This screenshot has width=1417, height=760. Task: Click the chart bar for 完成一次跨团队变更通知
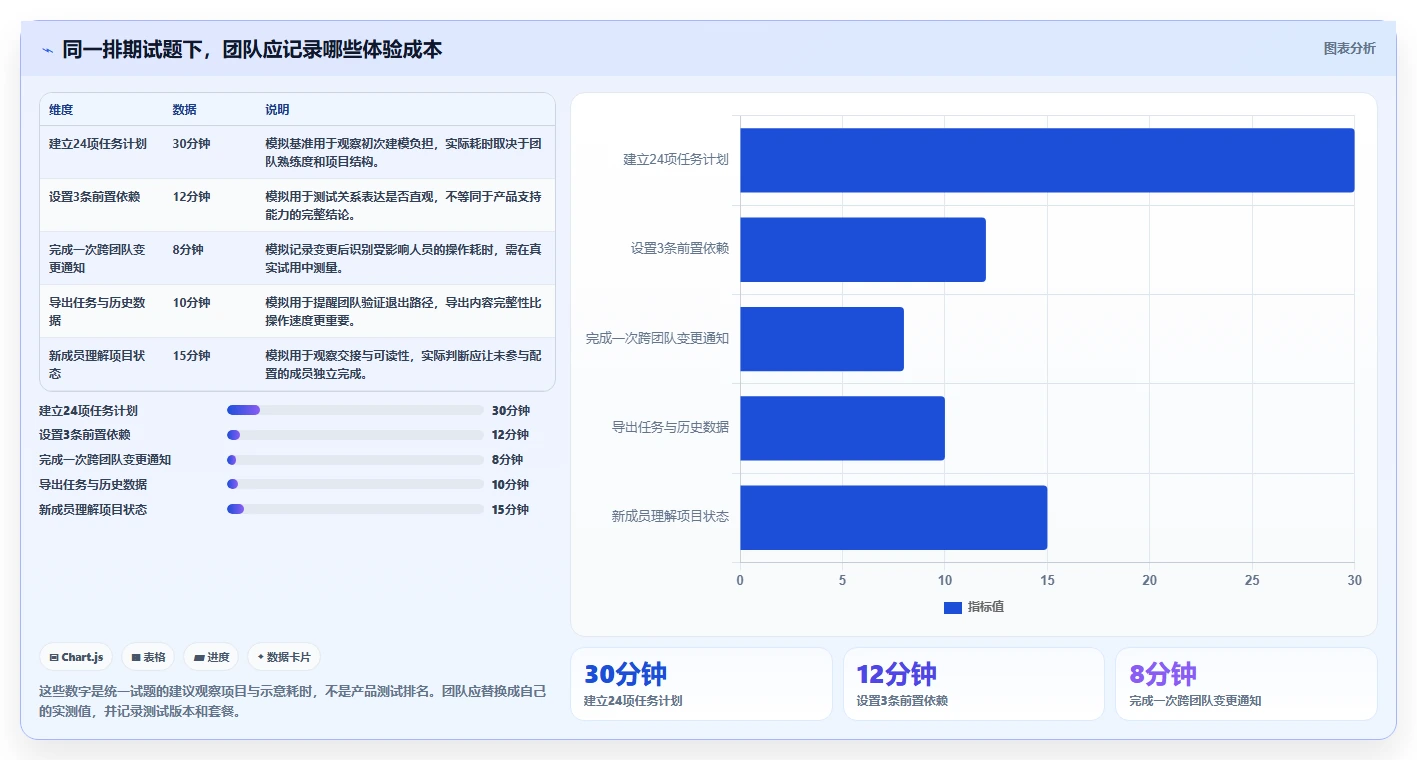click(x=822, y=339)
